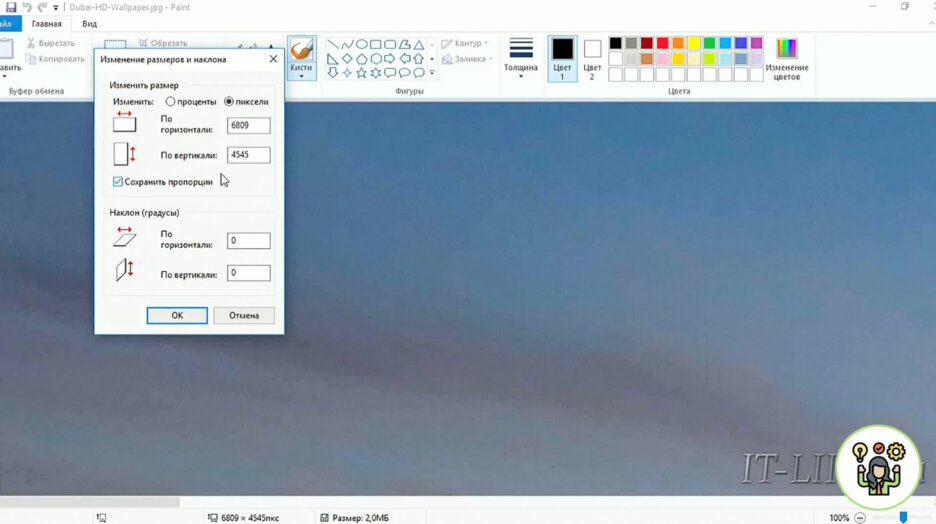Pick the Curve shape

347,45
